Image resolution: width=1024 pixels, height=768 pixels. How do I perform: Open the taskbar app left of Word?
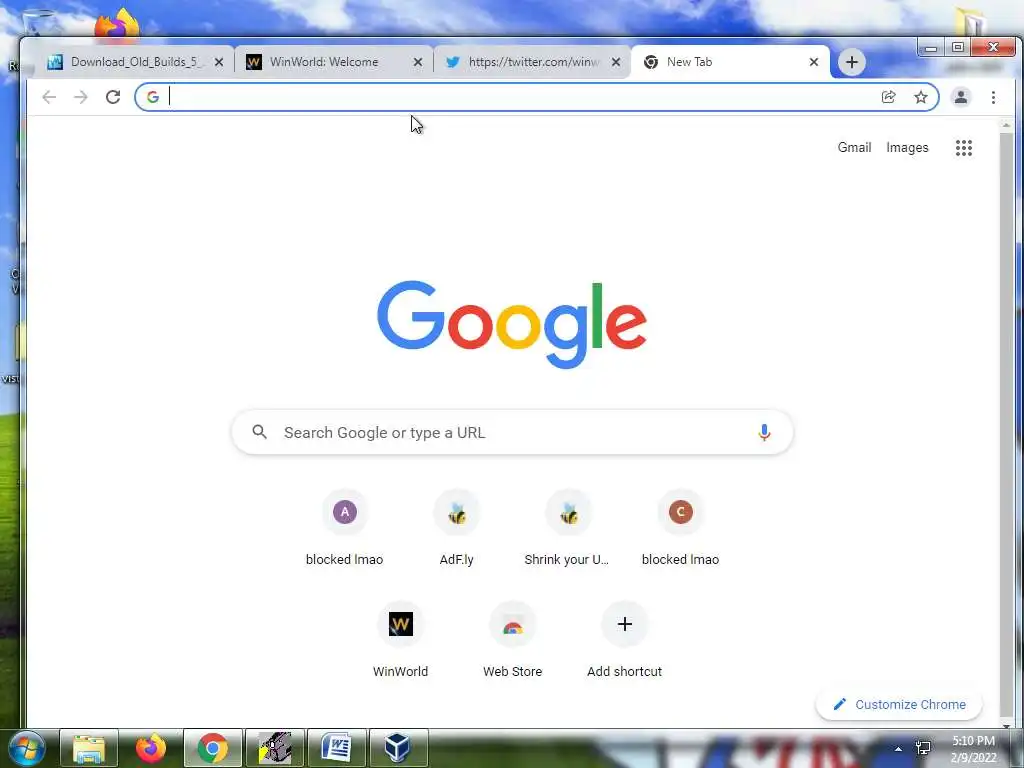[275, 748]
